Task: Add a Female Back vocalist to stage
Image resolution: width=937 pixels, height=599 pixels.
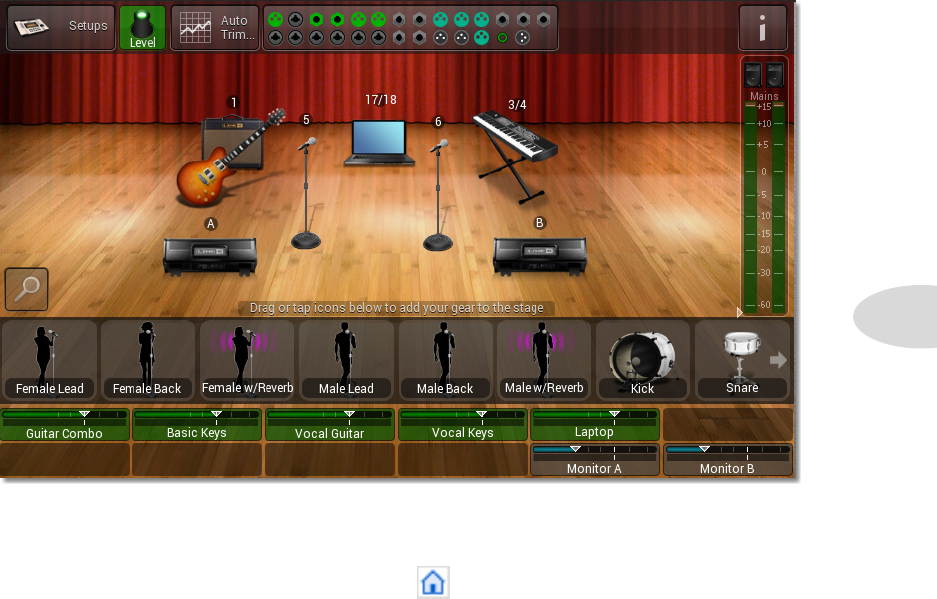Action: pos(148,360)
